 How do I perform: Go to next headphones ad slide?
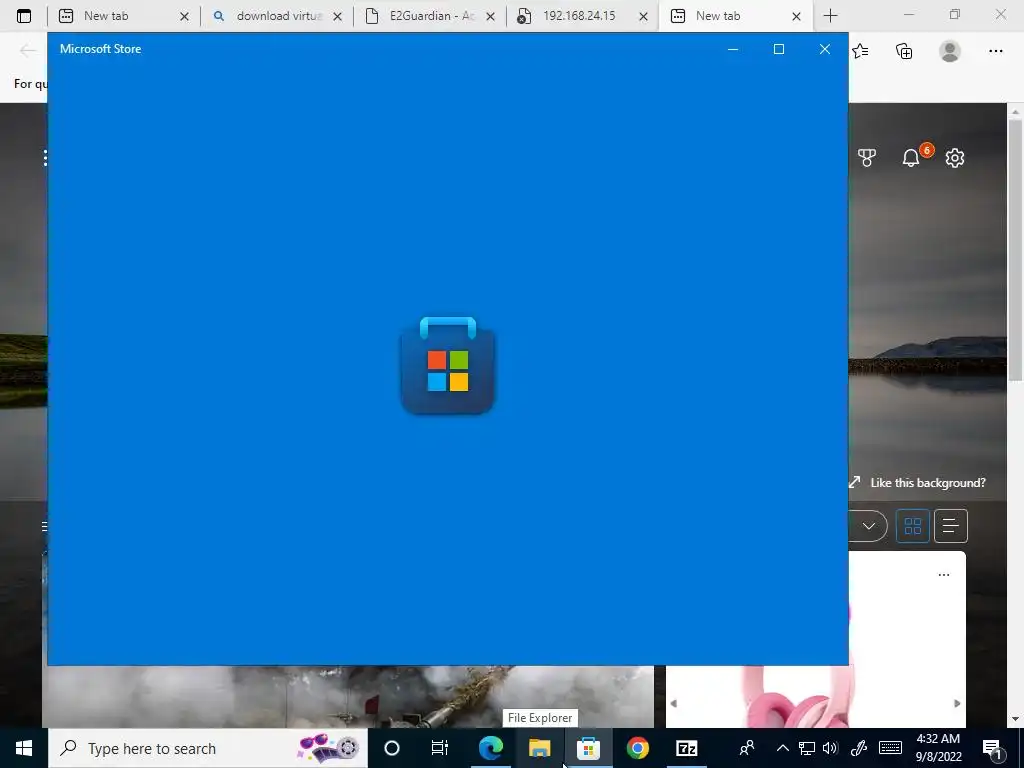coord(957,703)
